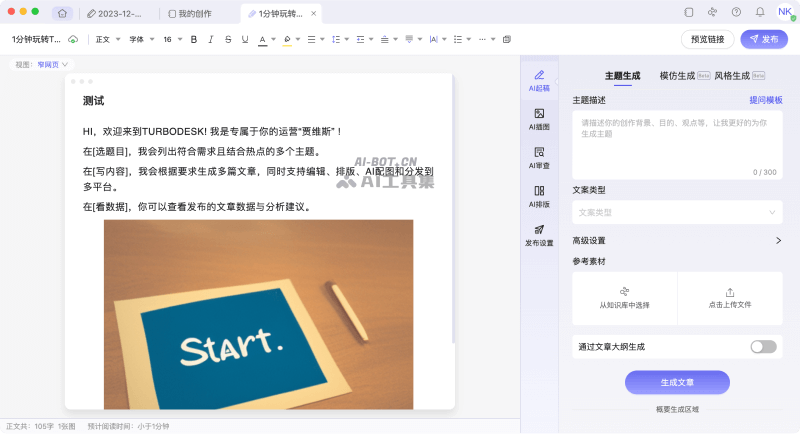The height and width of the screenshot is (434, 800).
Task: Apply bold formatting to text
Action: click(194, 39)
